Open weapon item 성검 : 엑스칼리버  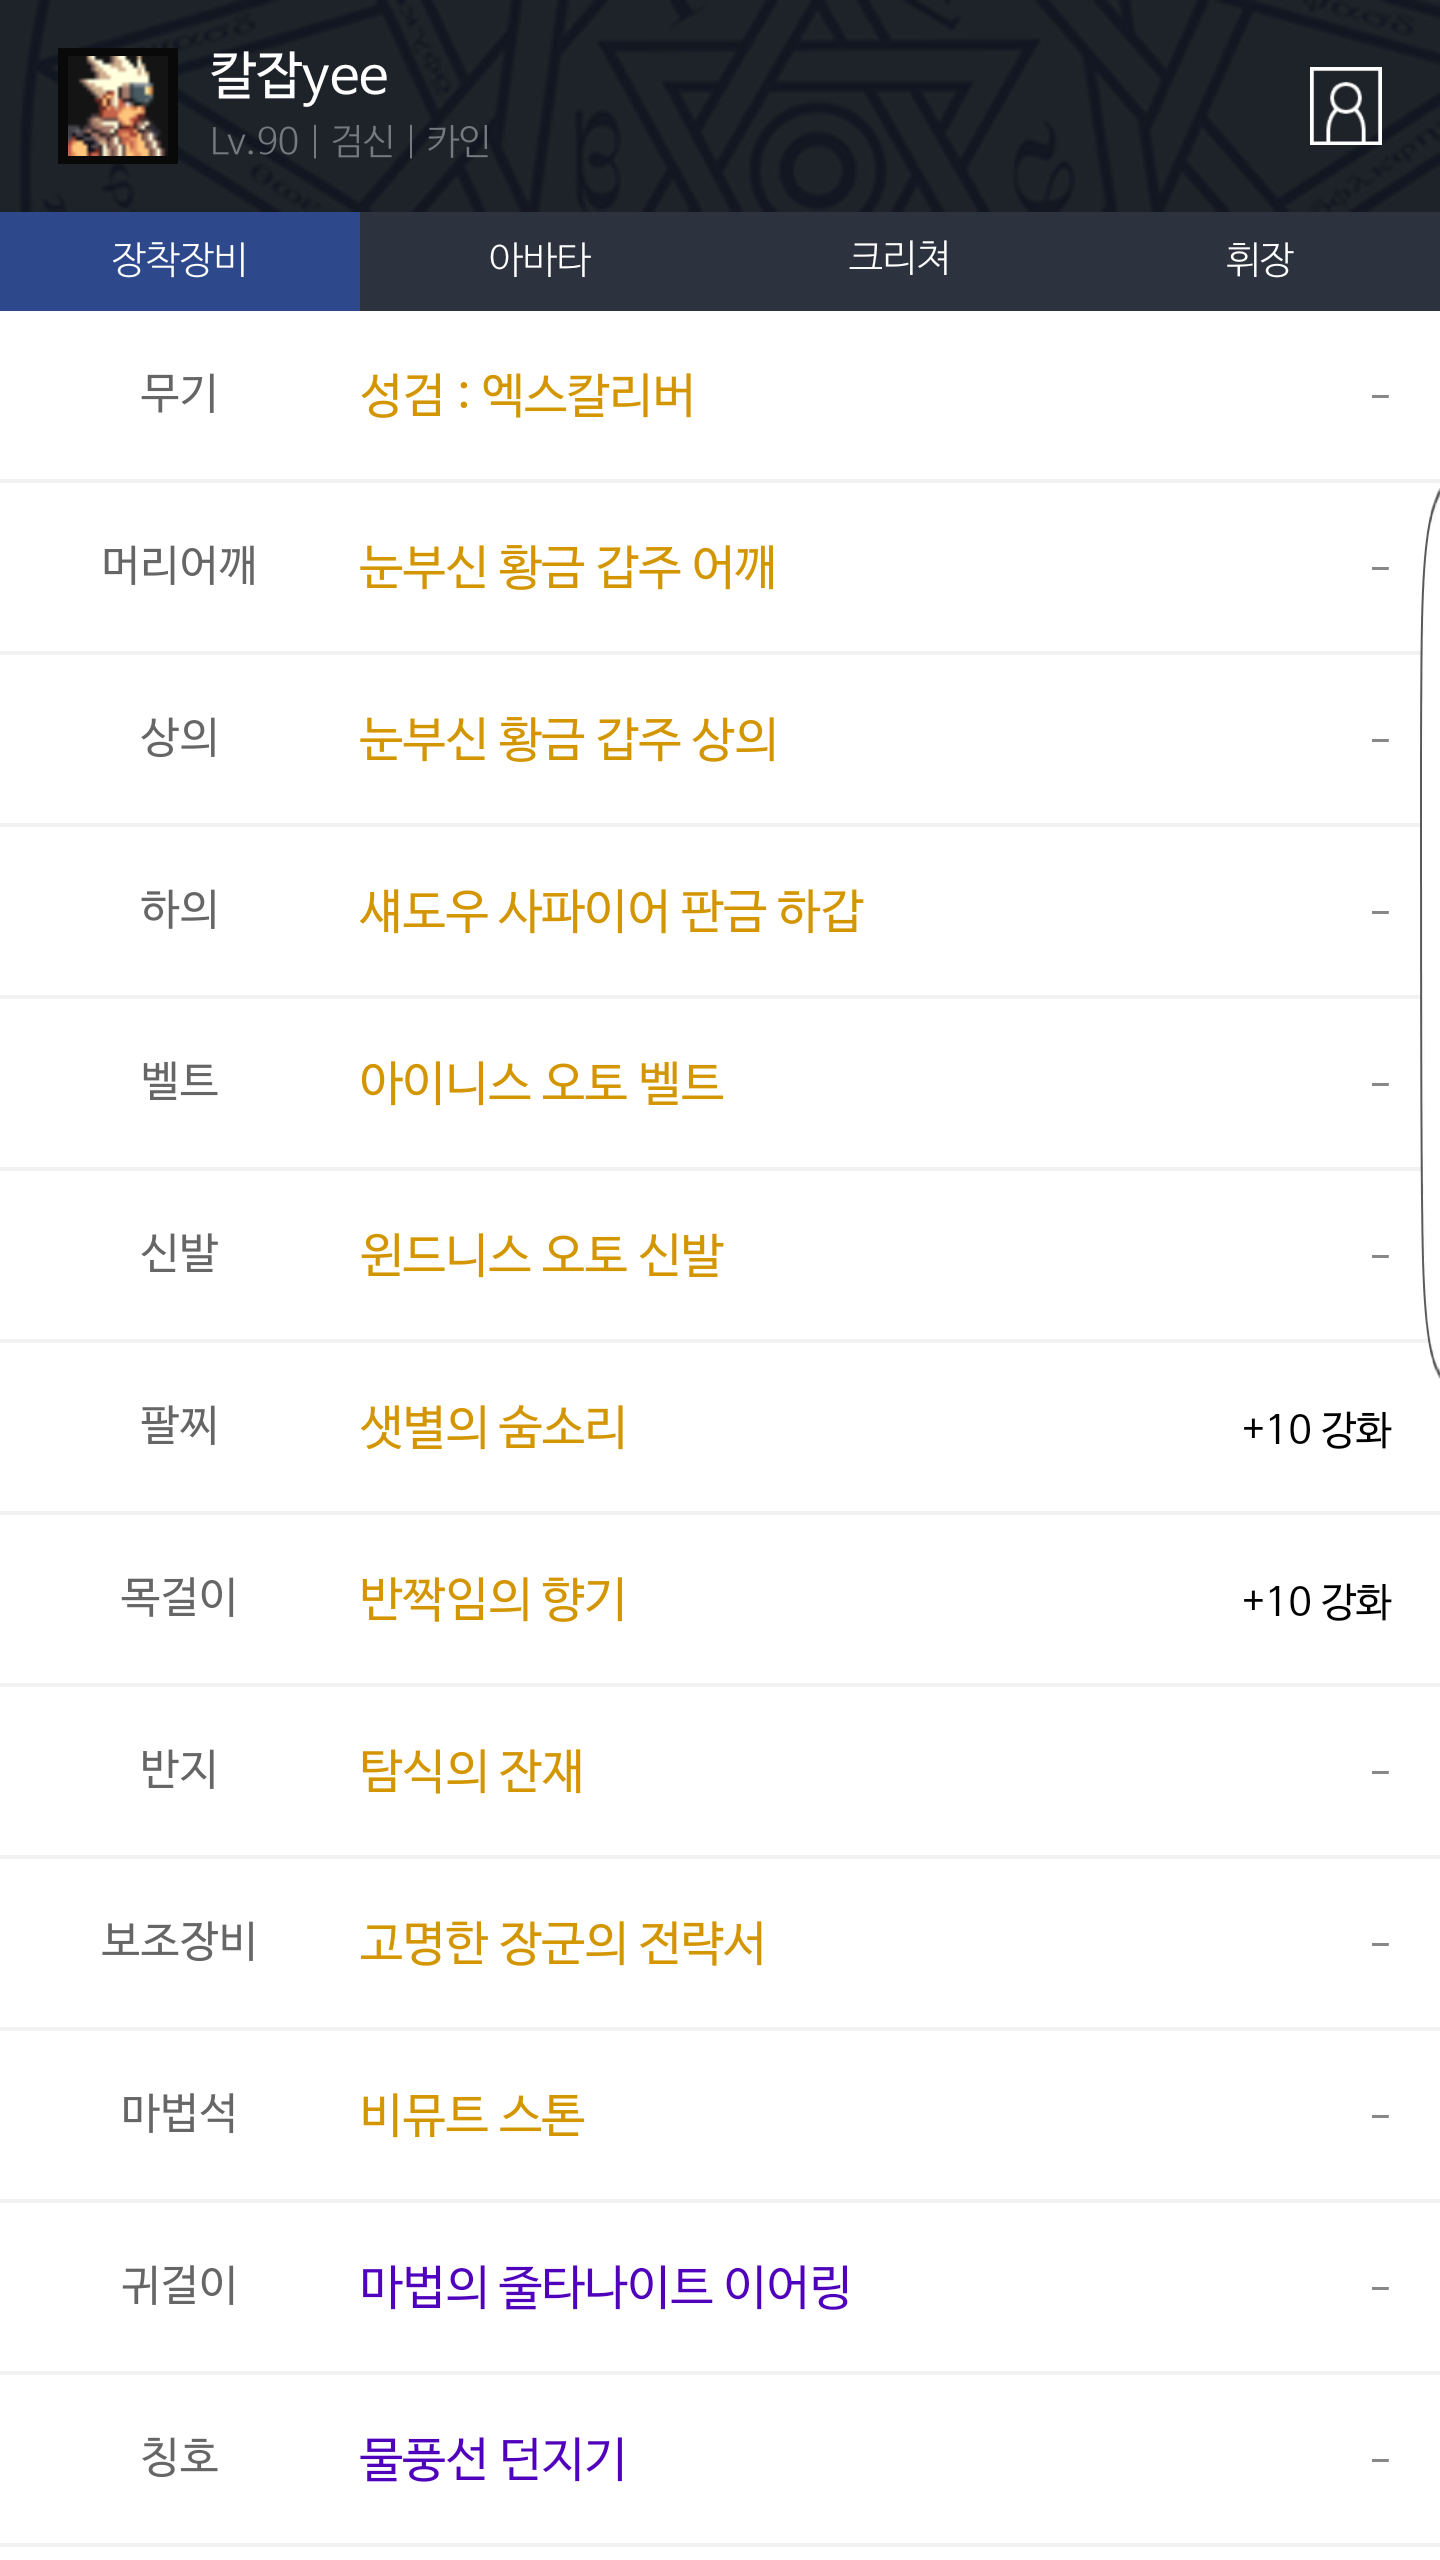(527, 395)
